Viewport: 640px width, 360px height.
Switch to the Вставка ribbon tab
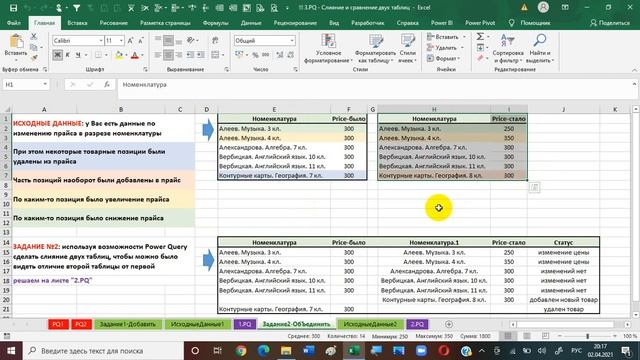[x=77, y=23]
